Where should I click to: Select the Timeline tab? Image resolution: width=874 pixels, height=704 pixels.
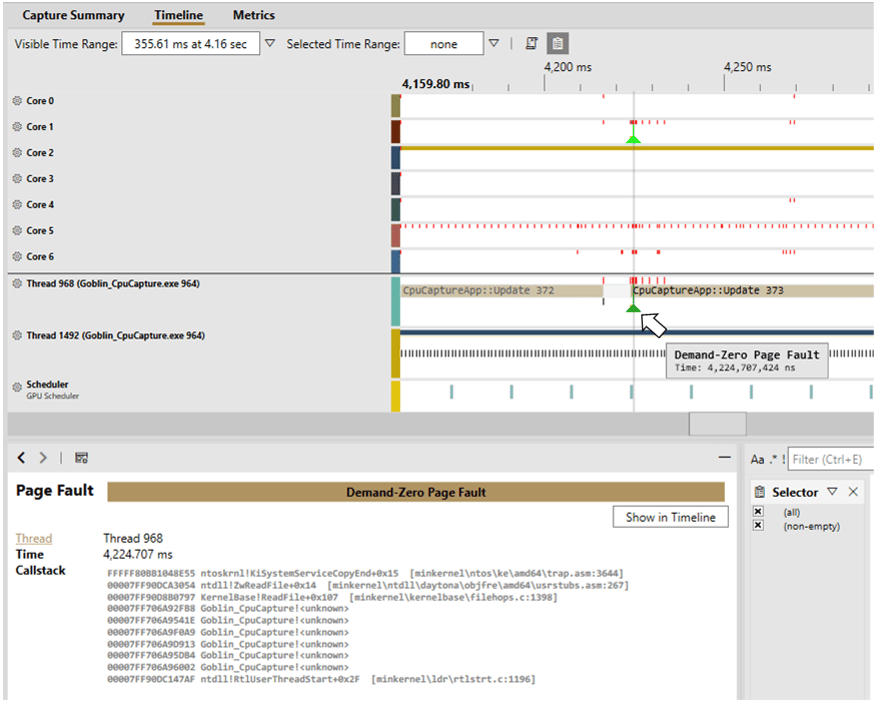point(178,15)
